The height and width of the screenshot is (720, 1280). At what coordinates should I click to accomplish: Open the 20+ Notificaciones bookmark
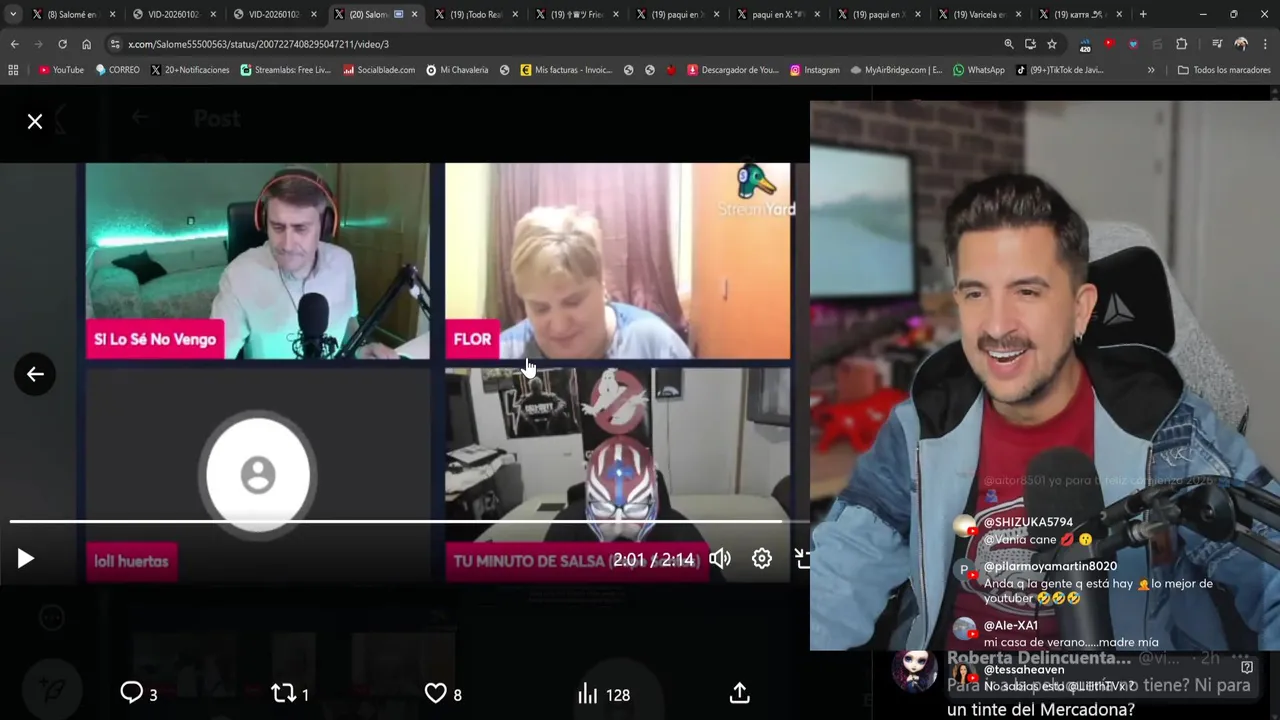[190, 70]
